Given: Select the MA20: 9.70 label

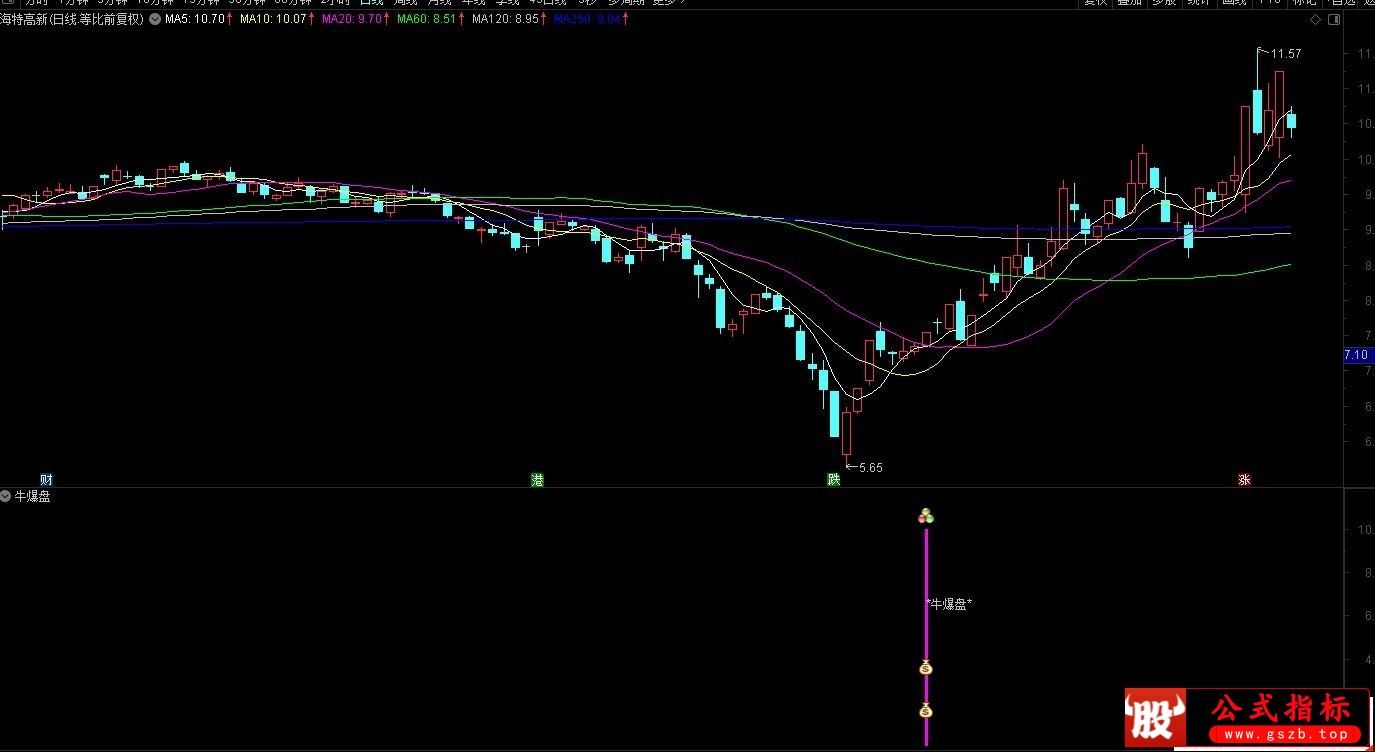Looking at the screenshot, I should coord(351,19).
